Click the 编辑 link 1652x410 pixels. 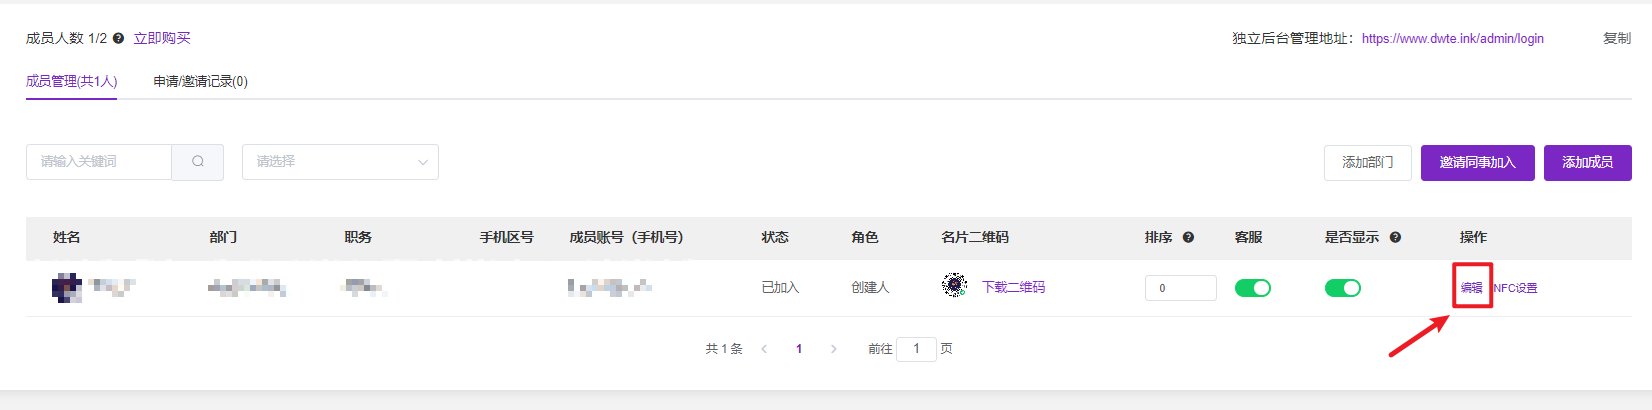1471,288
